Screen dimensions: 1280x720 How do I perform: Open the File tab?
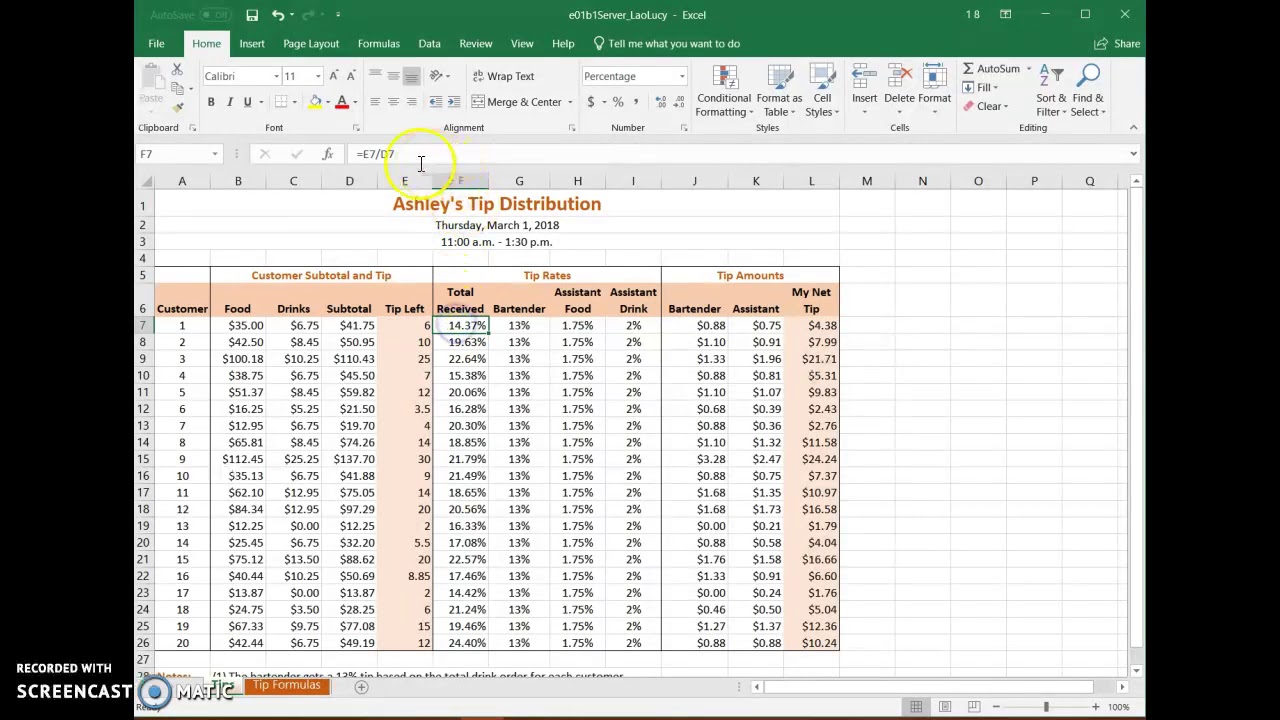point(156,44)
